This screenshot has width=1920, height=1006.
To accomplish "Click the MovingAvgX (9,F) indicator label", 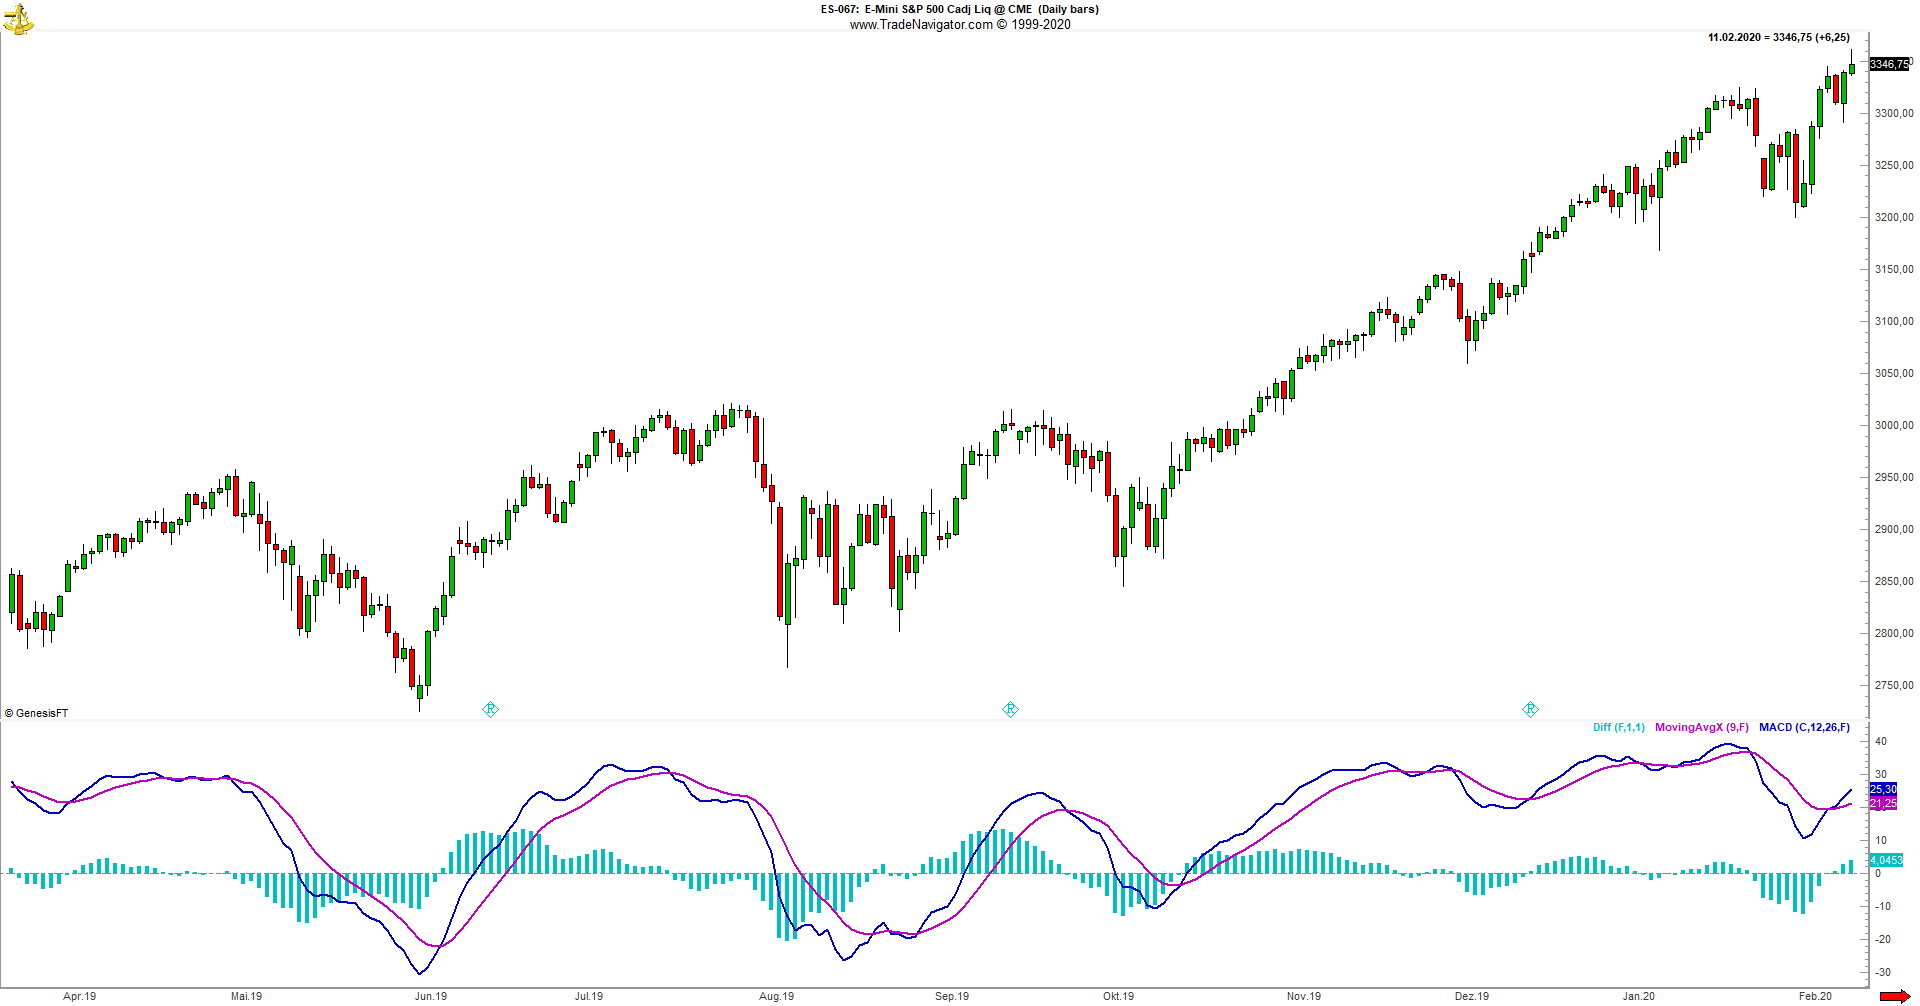I will point(1702,727).
